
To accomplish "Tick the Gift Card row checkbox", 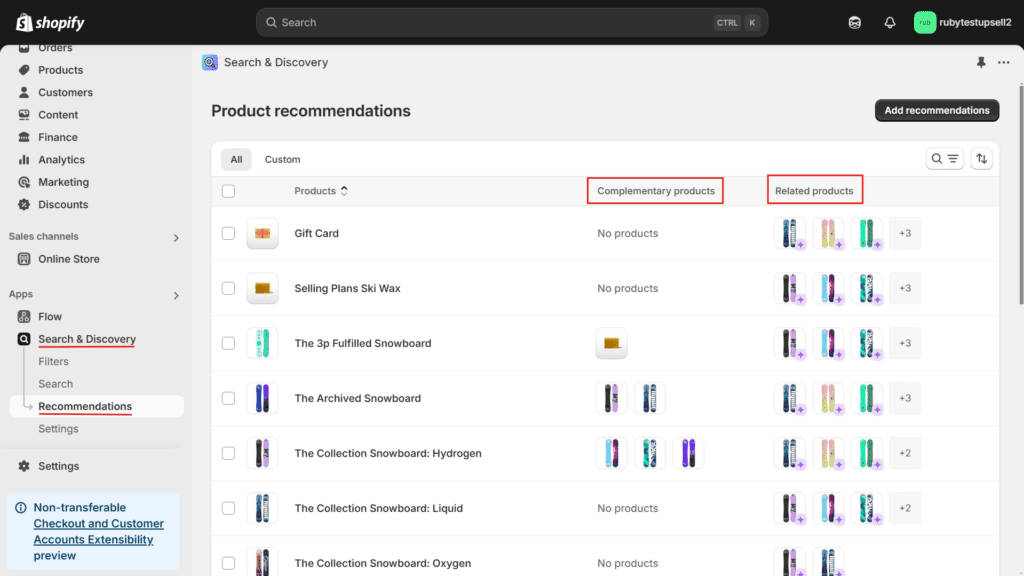I will pos(228,233).
